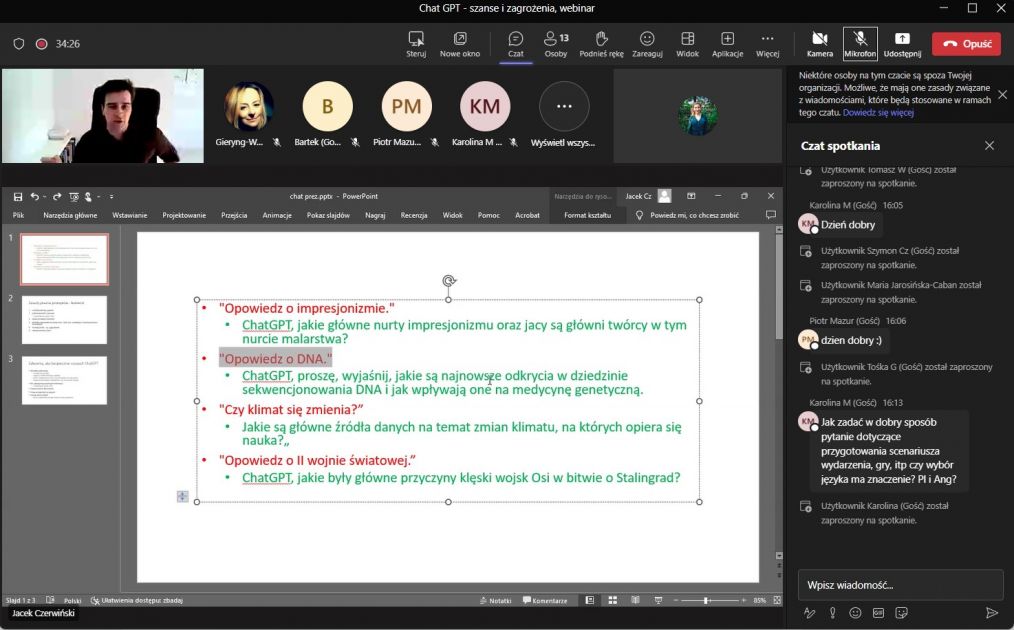The height and width of the screenshot is (630, 1014).
Task: Switch to Wstawianie tab
Action: coord(129,215)
